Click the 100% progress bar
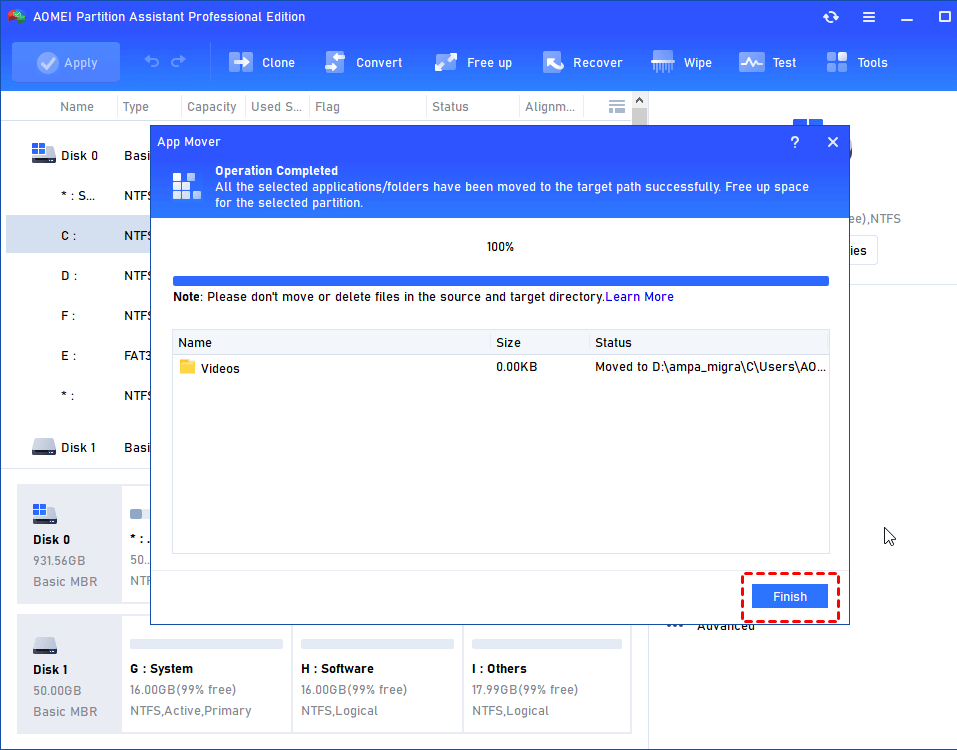 [500, 281]
